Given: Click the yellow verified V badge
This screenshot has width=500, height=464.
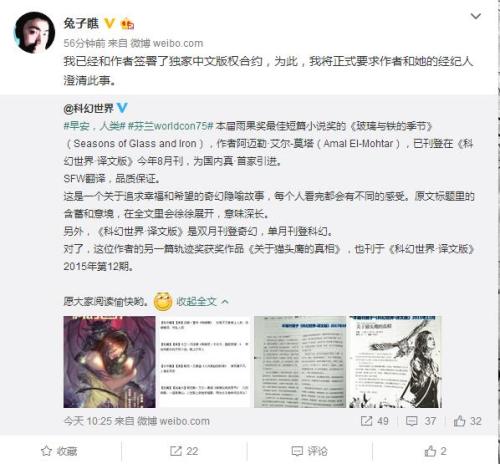Looking at the screenshot, I should [x=109, y=23].
